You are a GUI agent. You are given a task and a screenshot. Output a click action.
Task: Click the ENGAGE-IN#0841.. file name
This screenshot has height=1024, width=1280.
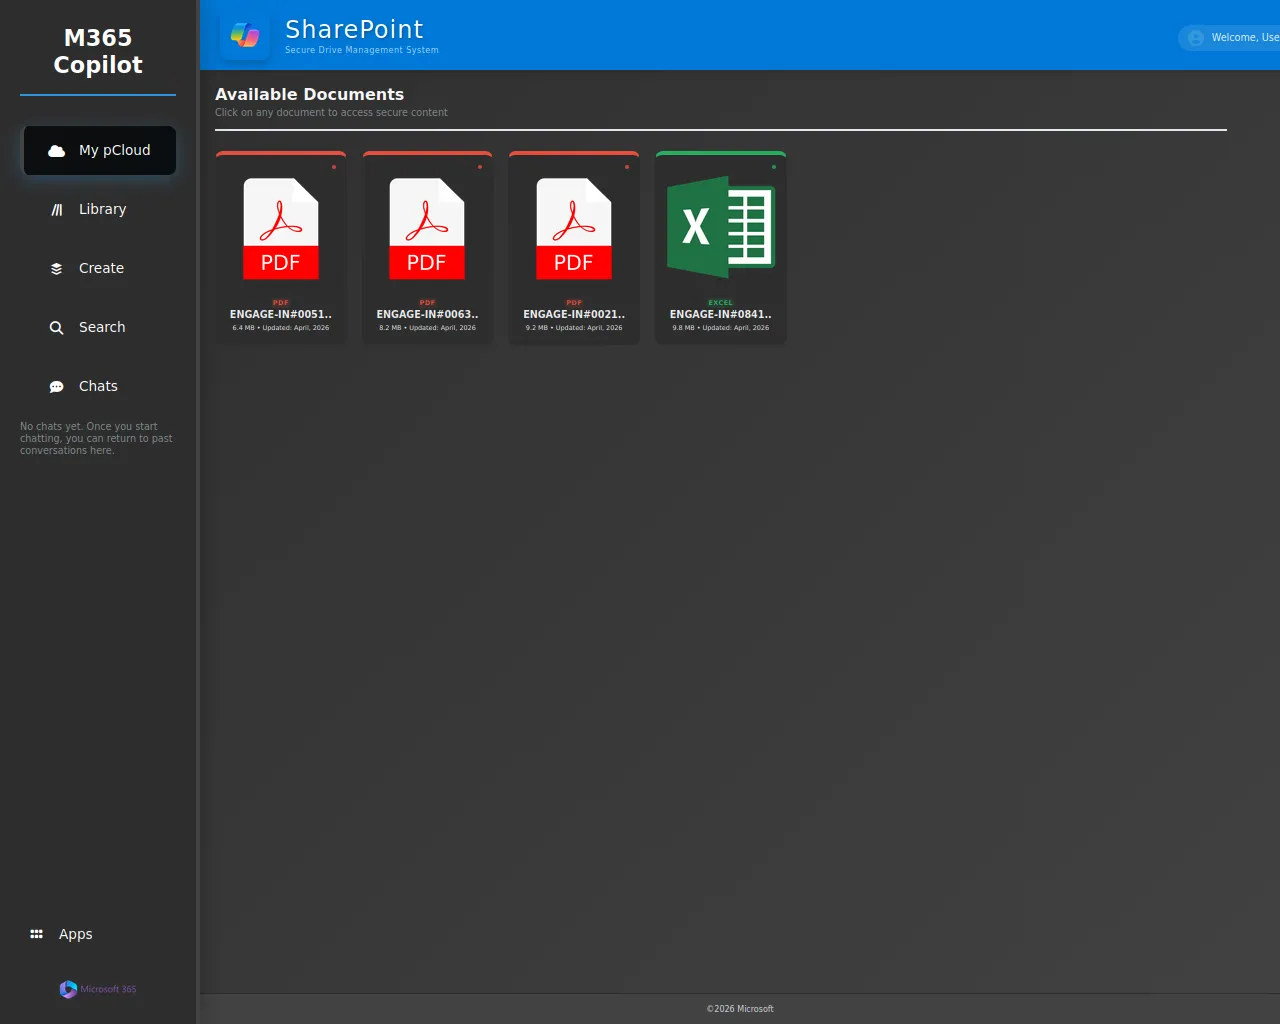[x=721, y=314]
